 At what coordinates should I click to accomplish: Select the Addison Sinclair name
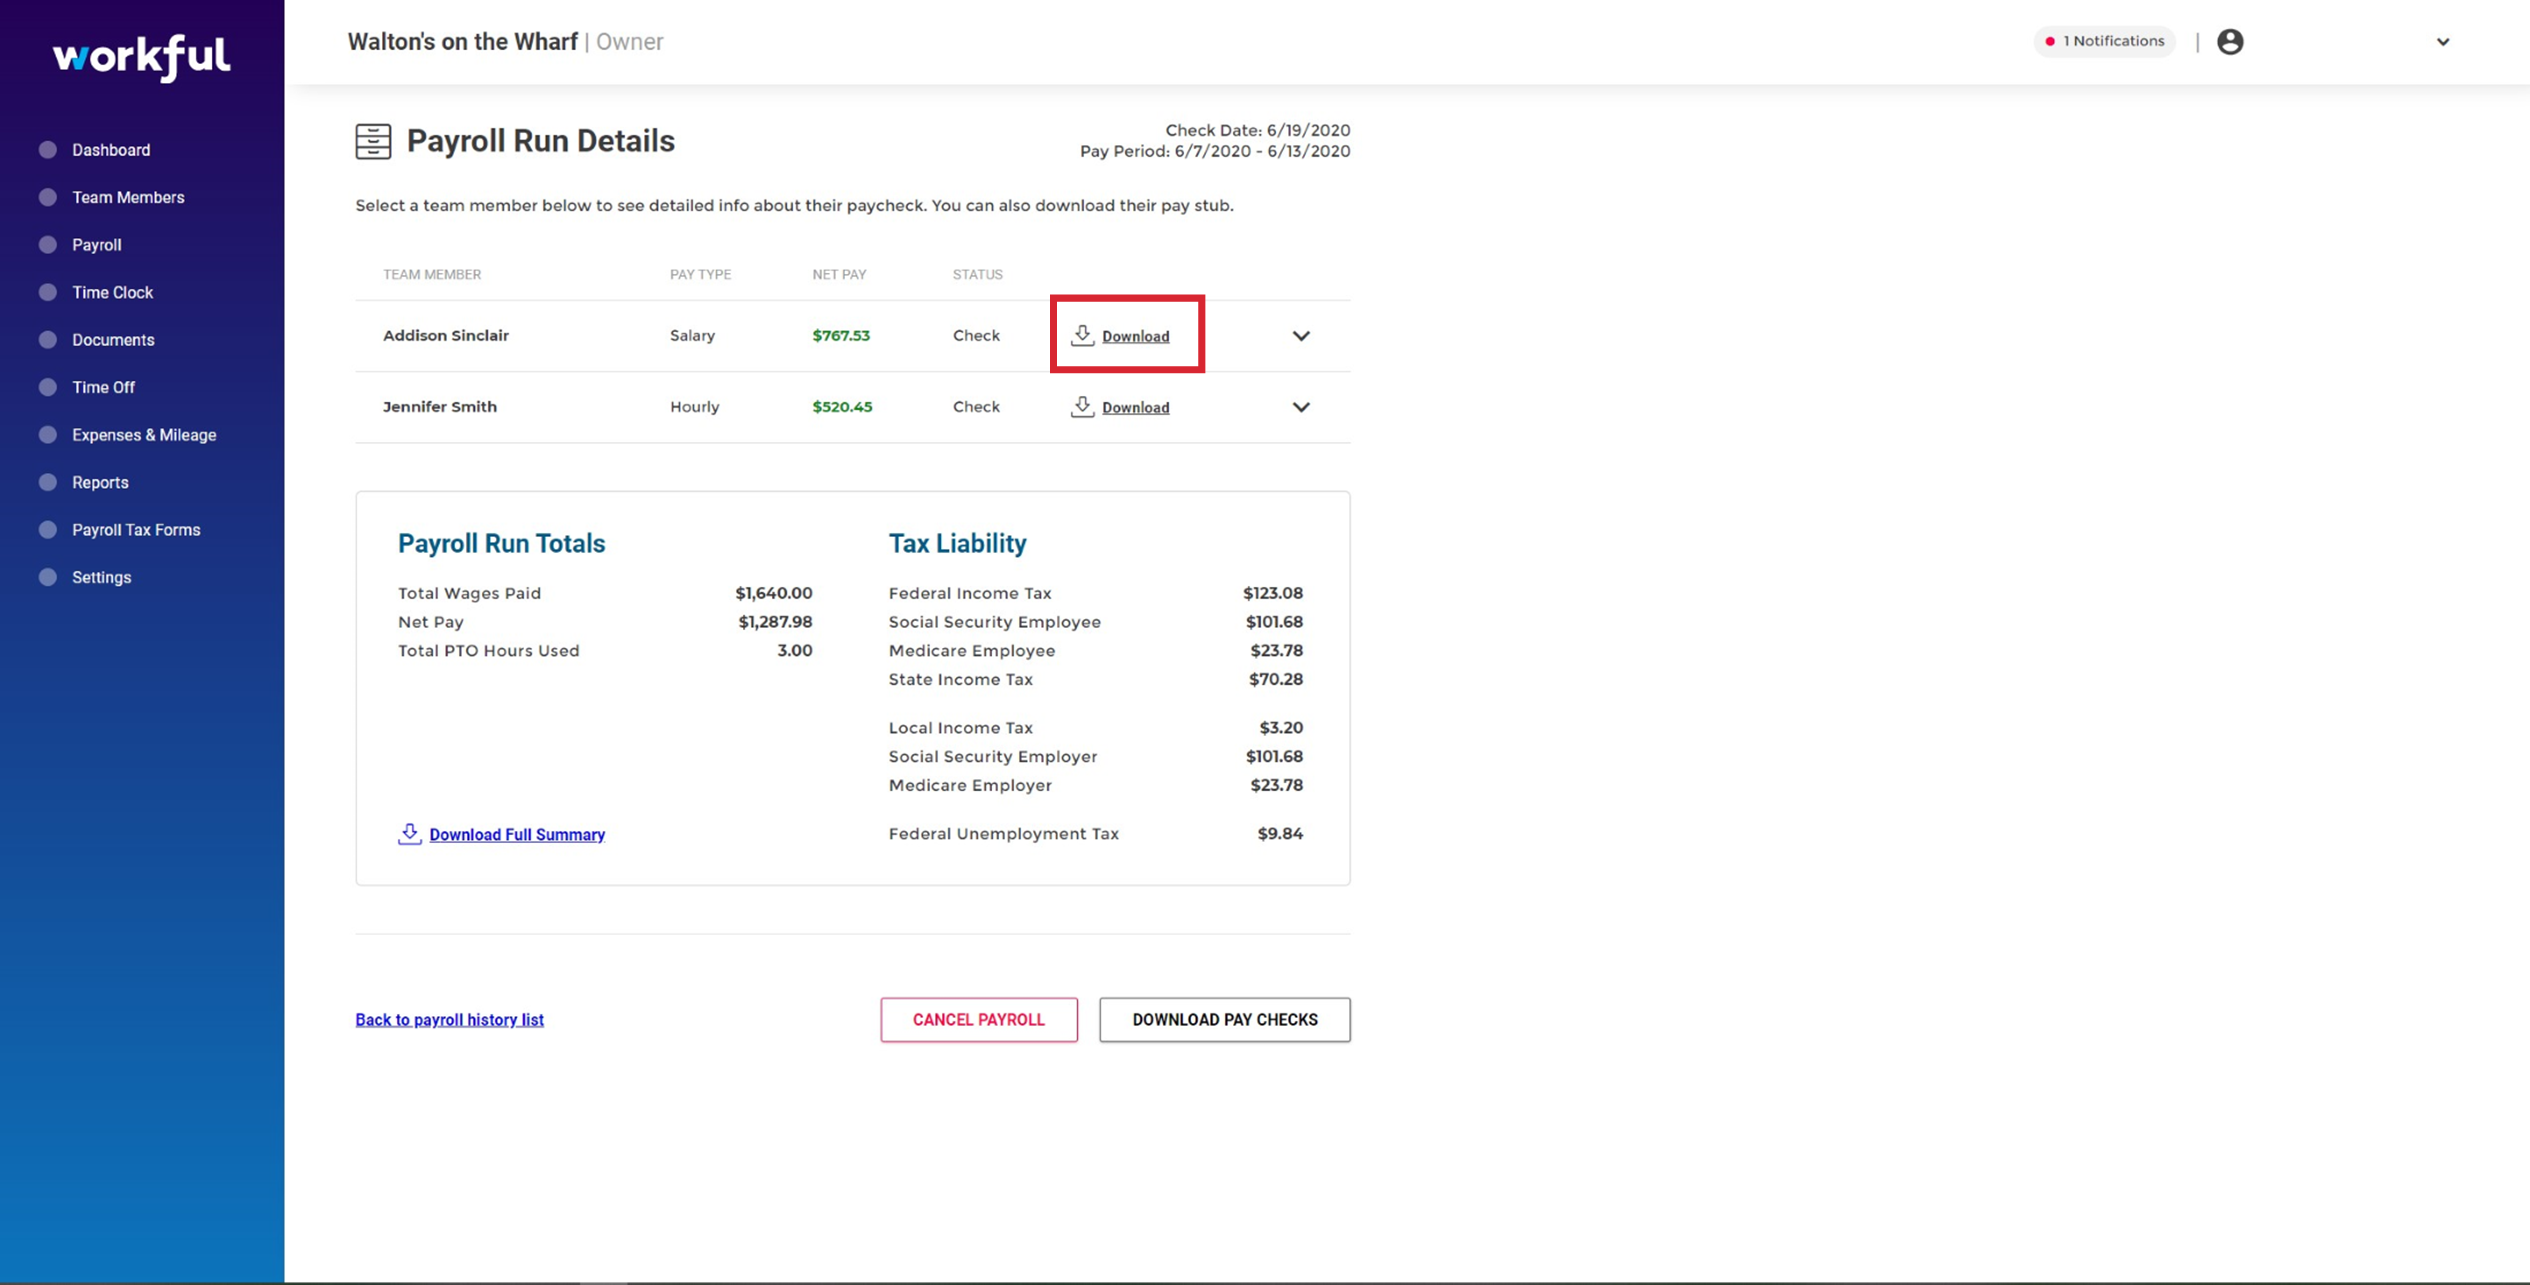click(x=446, y=335)
